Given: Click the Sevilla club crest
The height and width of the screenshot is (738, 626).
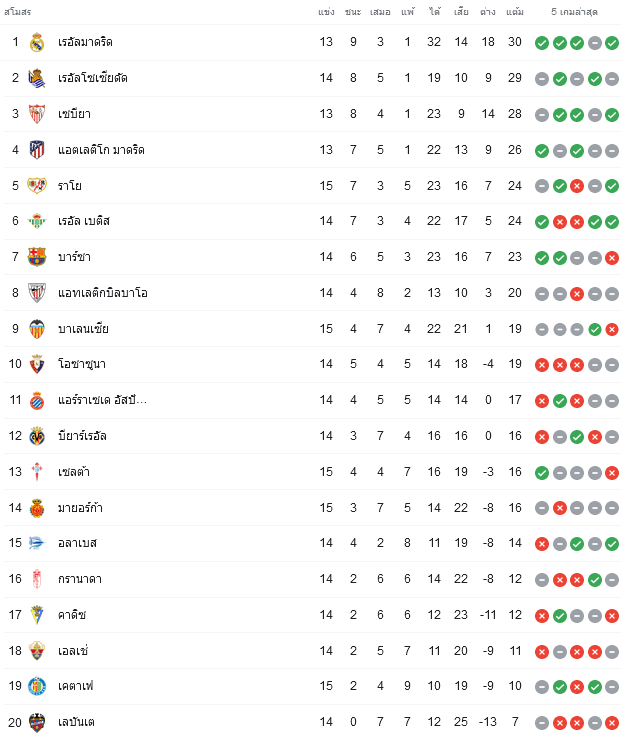Looking at the screenshot, I should tap(37, 114).
